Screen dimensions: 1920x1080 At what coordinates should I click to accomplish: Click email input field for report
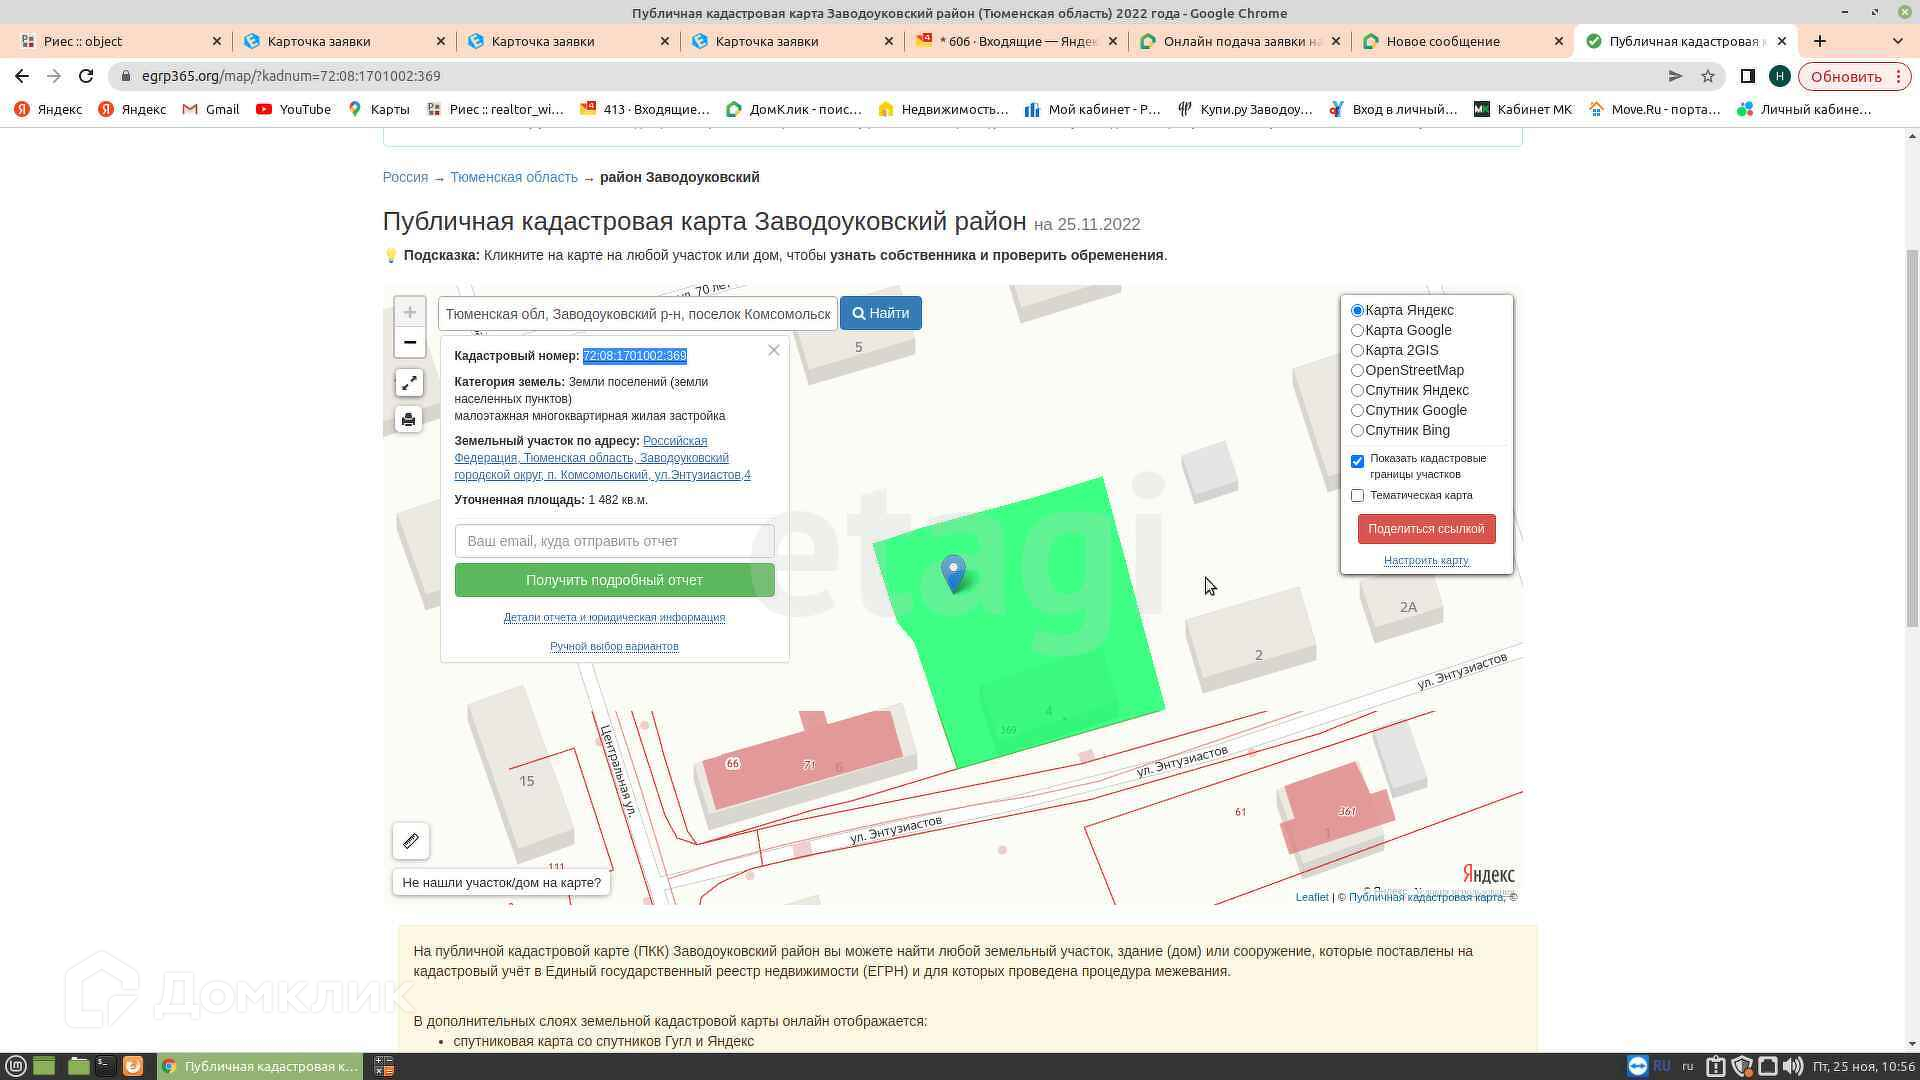[x=614, y=541]
